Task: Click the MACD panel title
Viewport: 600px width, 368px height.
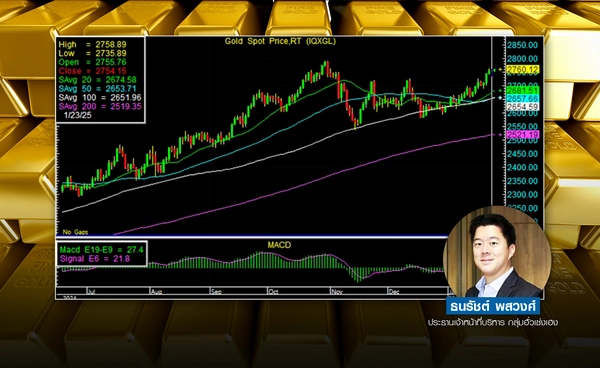Action: pyautogui.click(x=279, y=245)
